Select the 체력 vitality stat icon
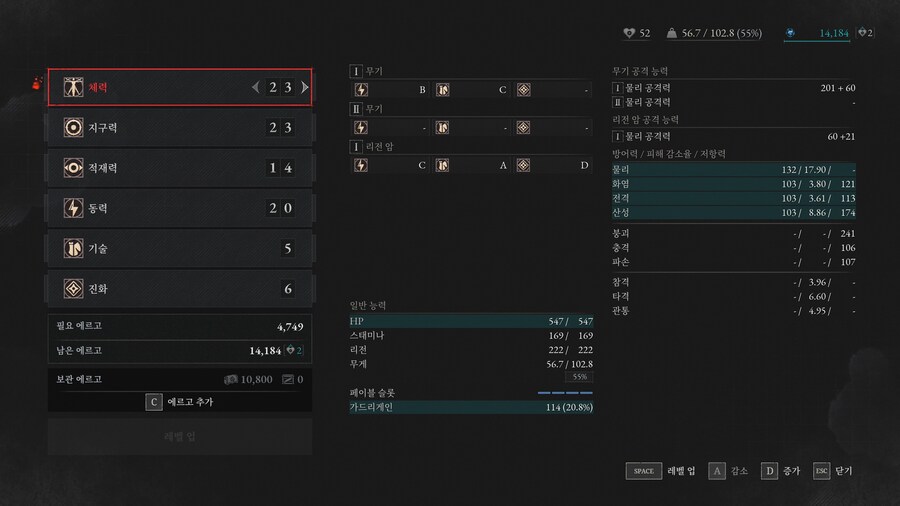 pyautogui.click(x=73, y=87)
